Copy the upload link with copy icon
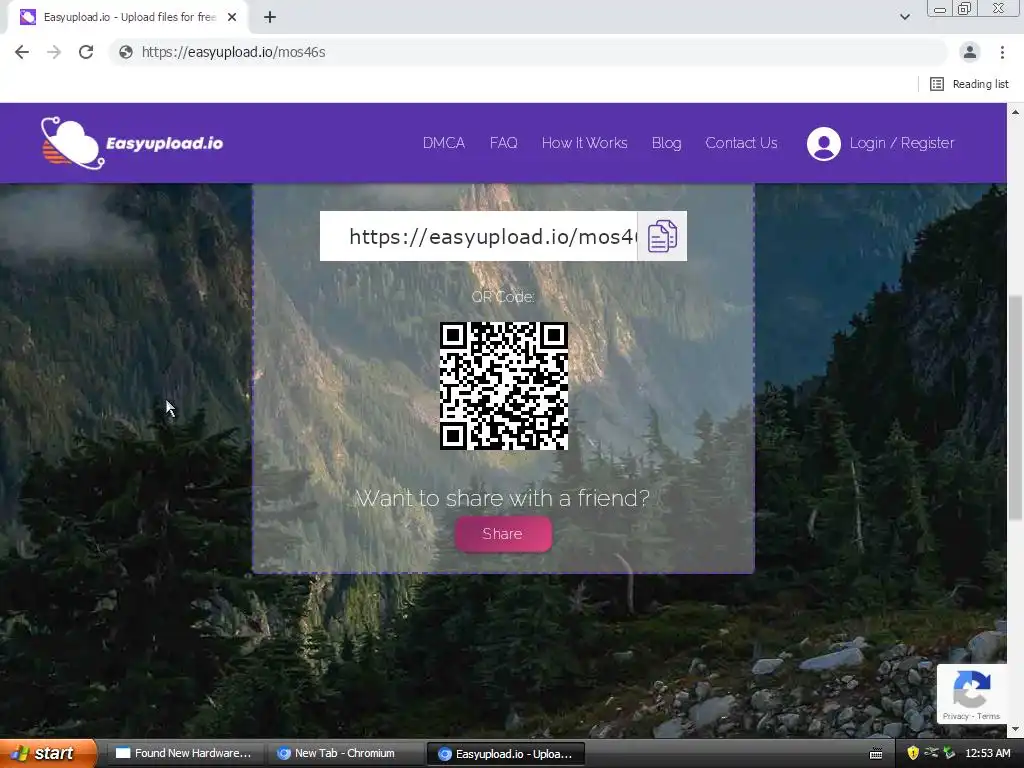The height and width of the screenshot is (768, 1024). point(662,236)
